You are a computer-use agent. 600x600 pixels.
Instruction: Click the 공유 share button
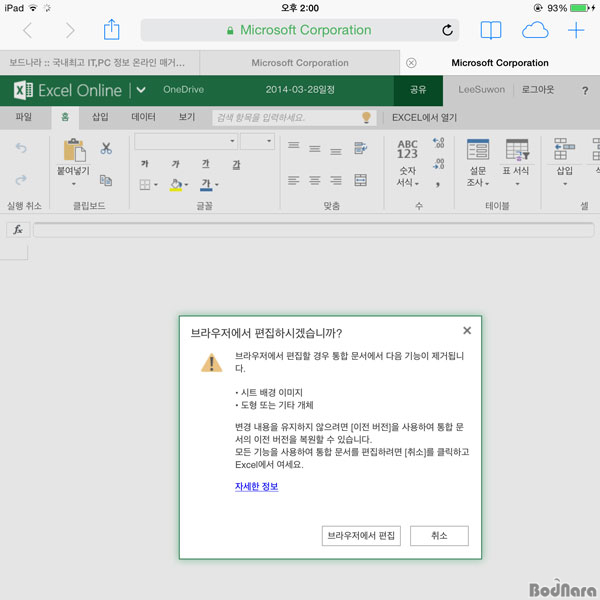[x=418, y=90]
